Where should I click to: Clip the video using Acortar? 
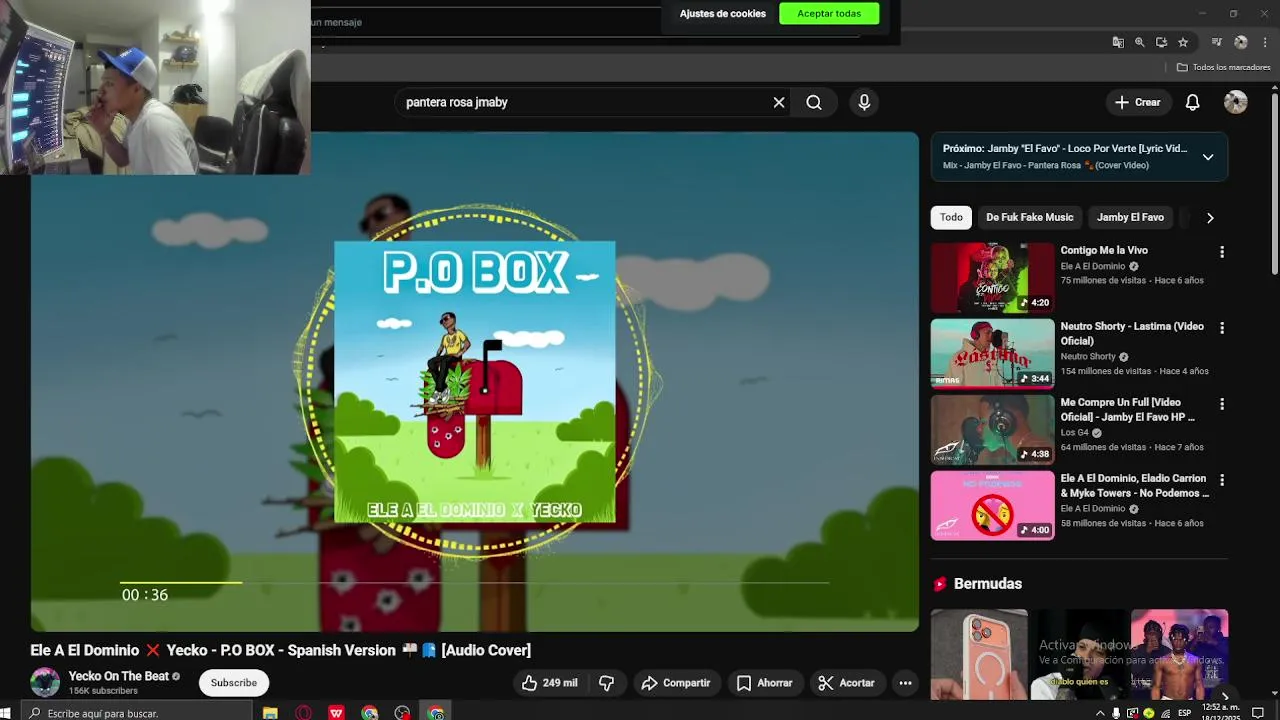click(846, 683)
